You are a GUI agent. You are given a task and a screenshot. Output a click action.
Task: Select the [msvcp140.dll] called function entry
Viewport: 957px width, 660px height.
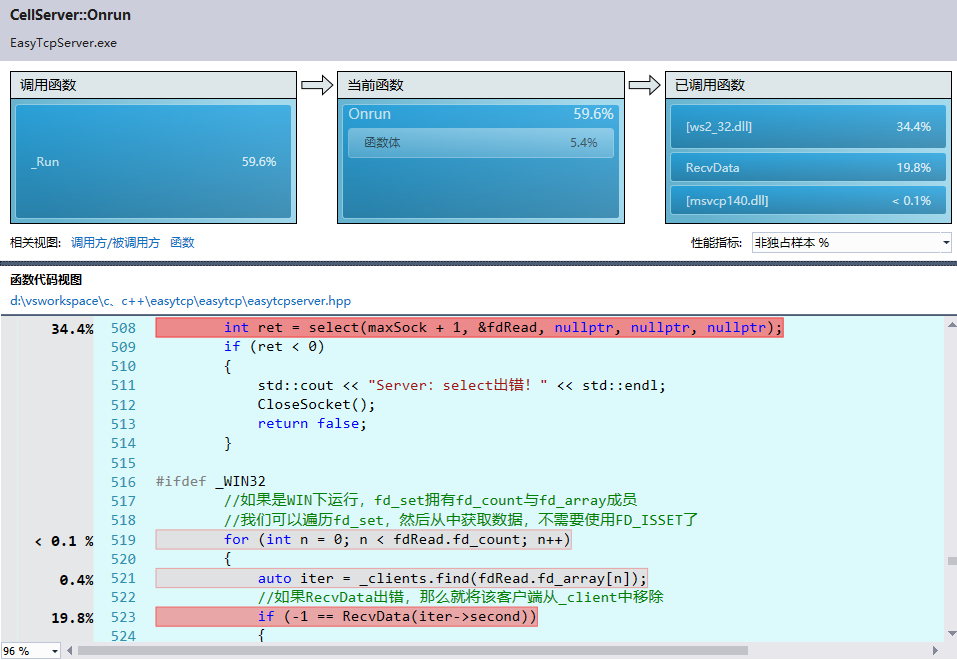[x=808, y=200]
